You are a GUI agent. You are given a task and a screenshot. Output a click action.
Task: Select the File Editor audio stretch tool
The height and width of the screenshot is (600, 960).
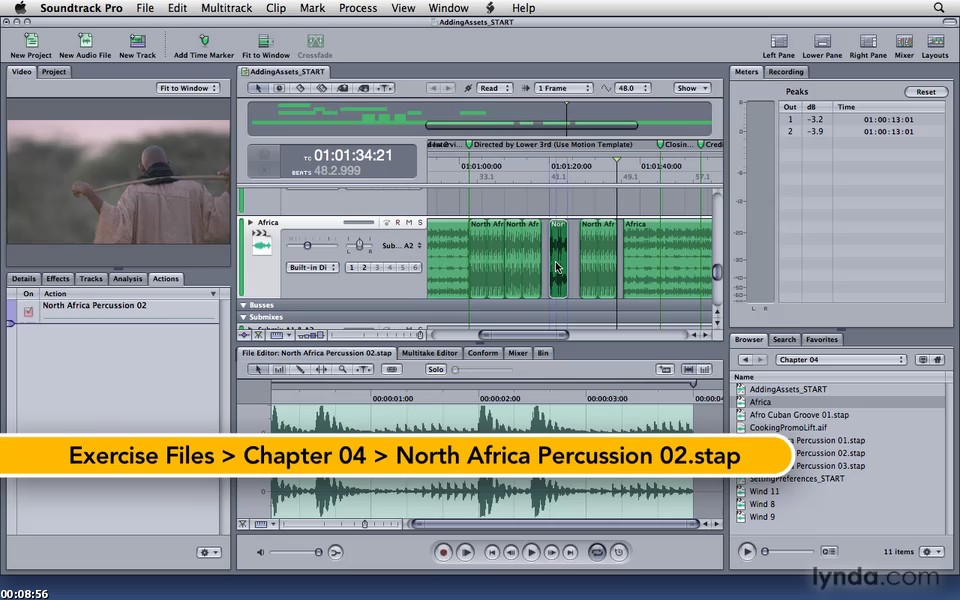(x=321, y=369)
